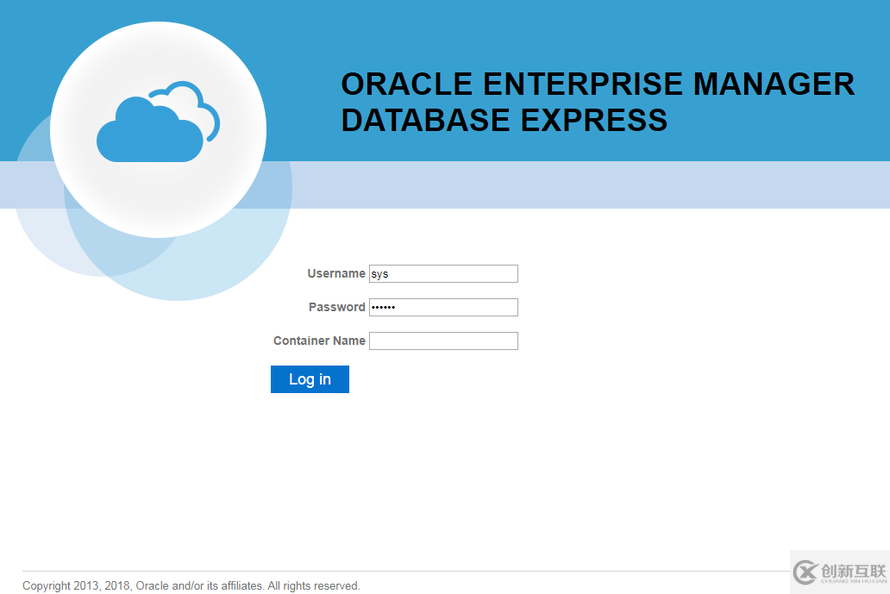
Task: Click the Container Name label
Action: pos(319,340)
